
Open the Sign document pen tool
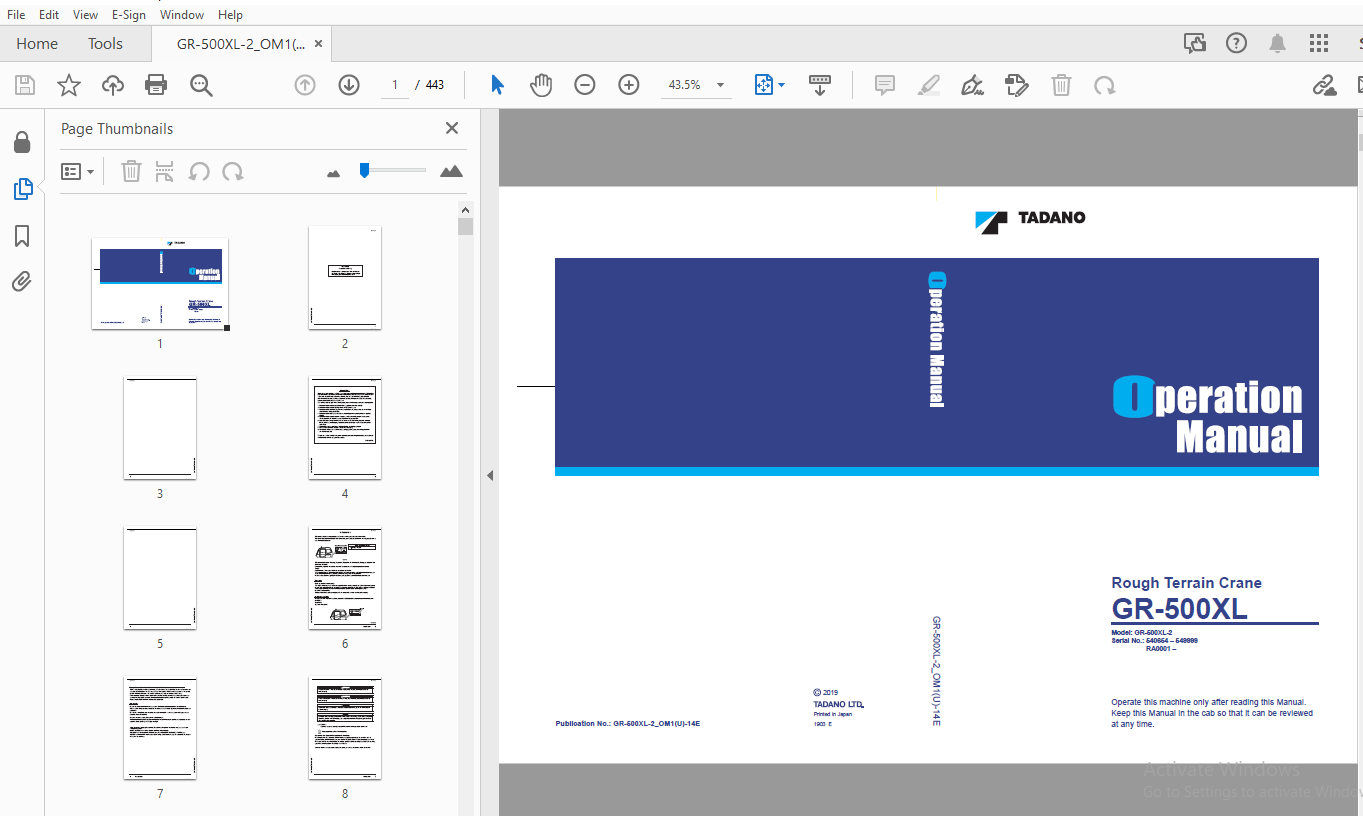[973, 85]
